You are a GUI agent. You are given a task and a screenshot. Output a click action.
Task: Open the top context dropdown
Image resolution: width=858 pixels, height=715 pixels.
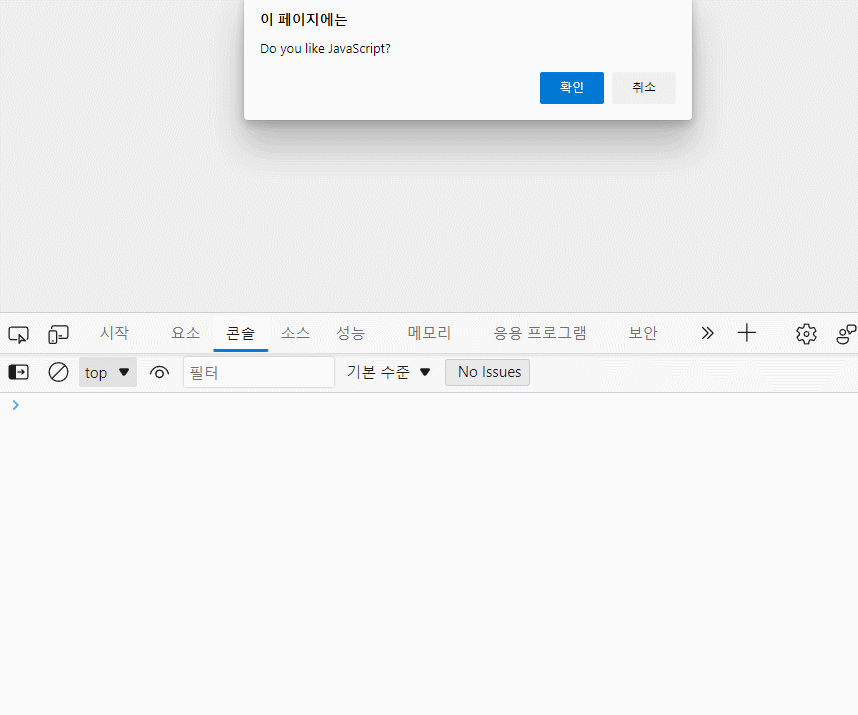[x=108, y=373]
